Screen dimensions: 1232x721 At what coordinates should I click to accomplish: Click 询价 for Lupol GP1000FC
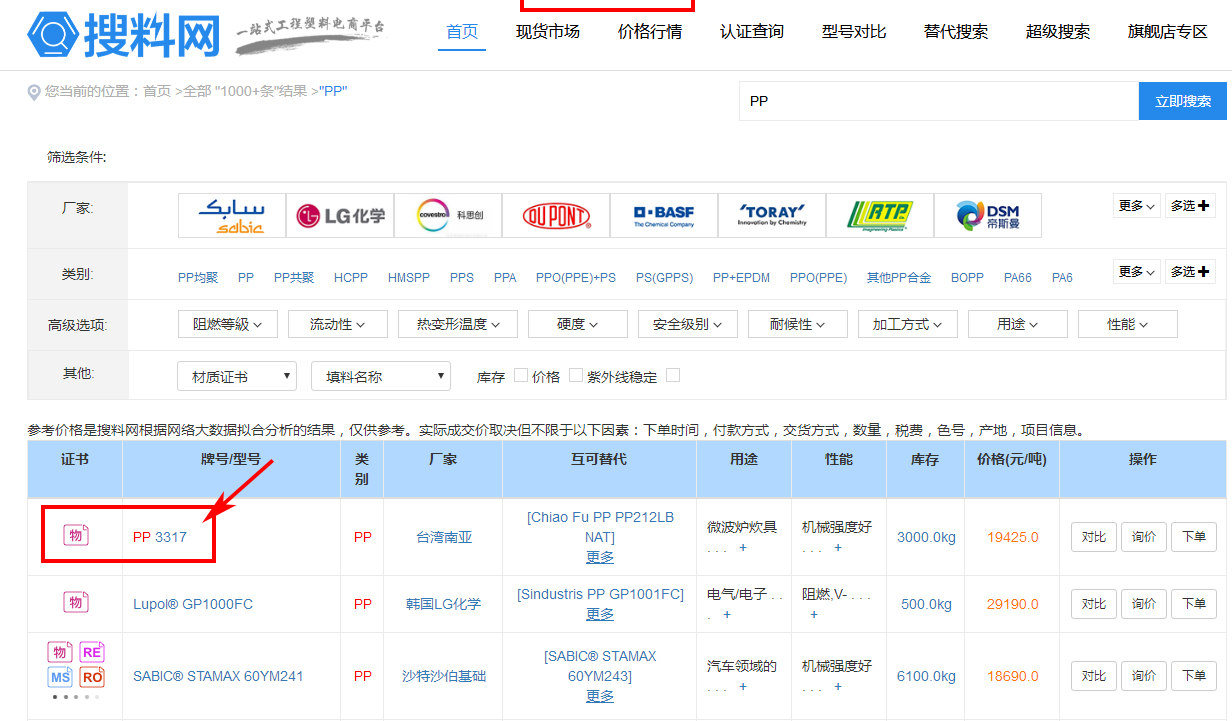pyautogui.click(x=1144, y=604)
